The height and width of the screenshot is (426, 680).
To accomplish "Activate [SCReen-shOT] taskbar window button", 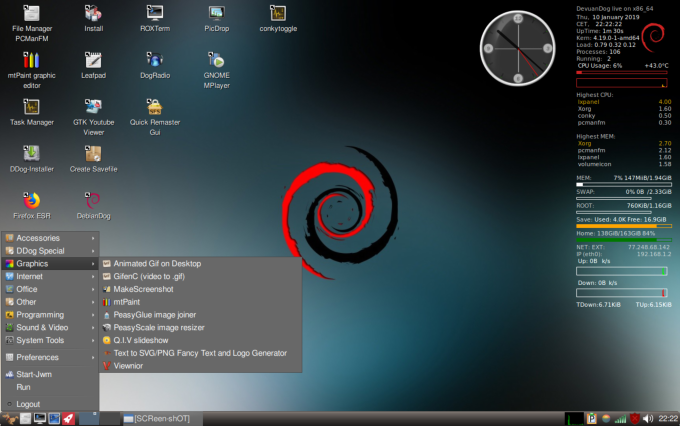I will click(162, 419).
